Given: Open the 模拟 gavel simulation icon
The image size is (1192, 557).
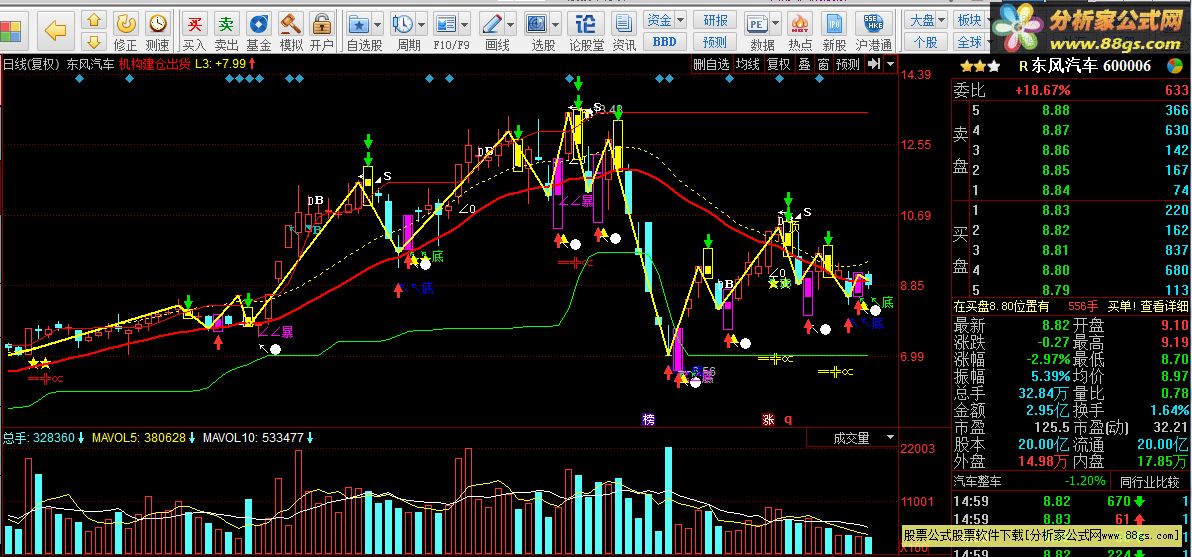Looking at the screenshot, I should click(290, 24).
